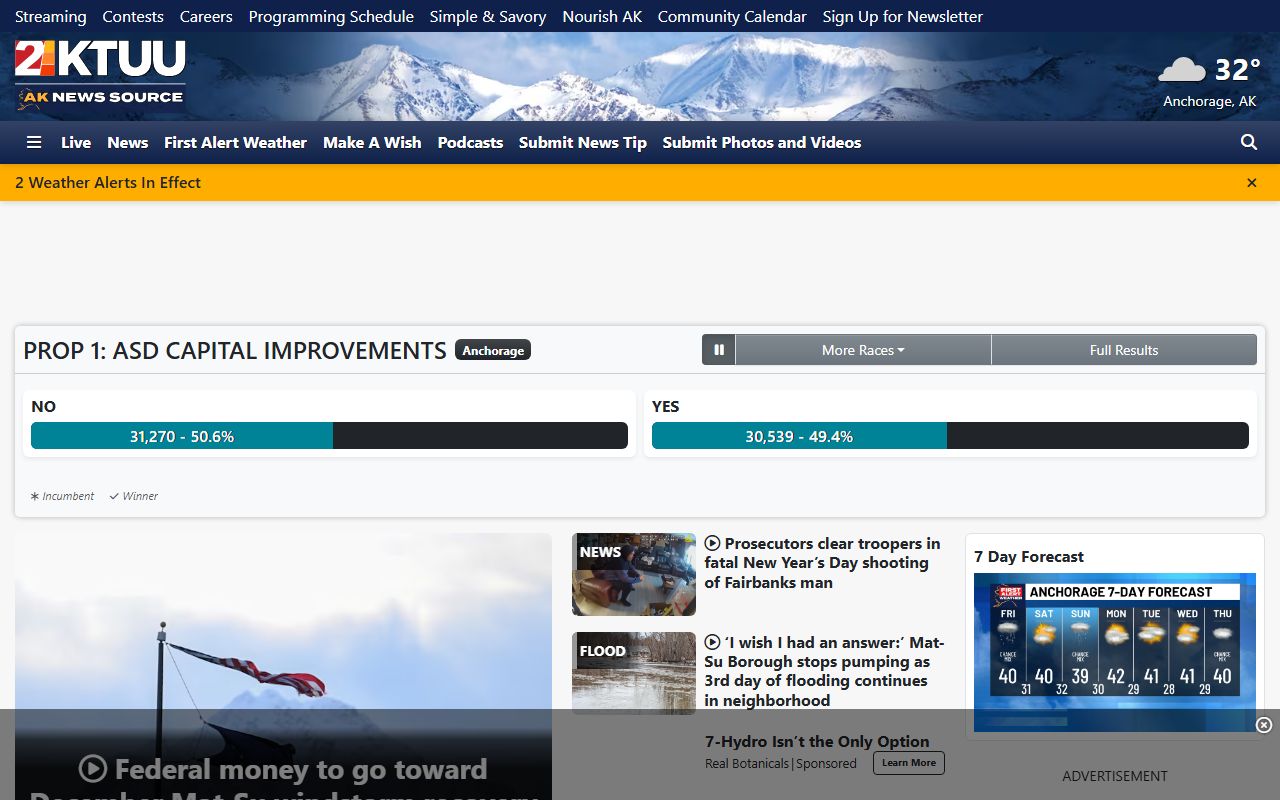Open Full Results for the election

tap(1124, 350)
